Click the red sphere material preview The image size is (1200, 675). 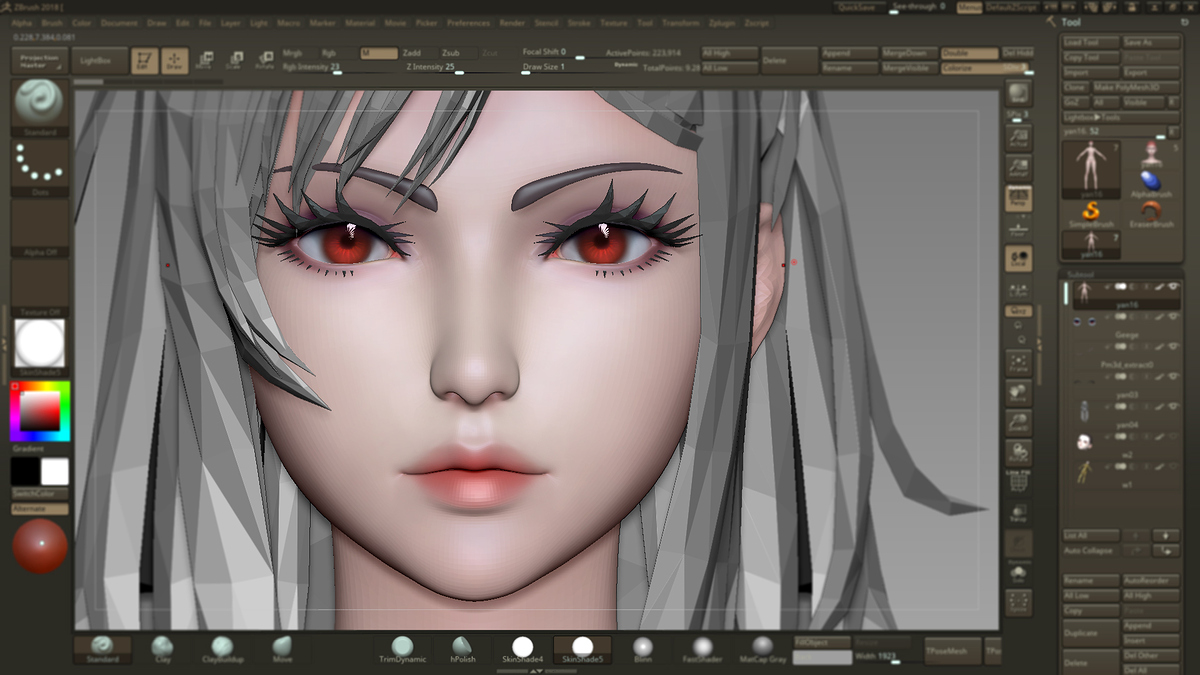point(40,546)
